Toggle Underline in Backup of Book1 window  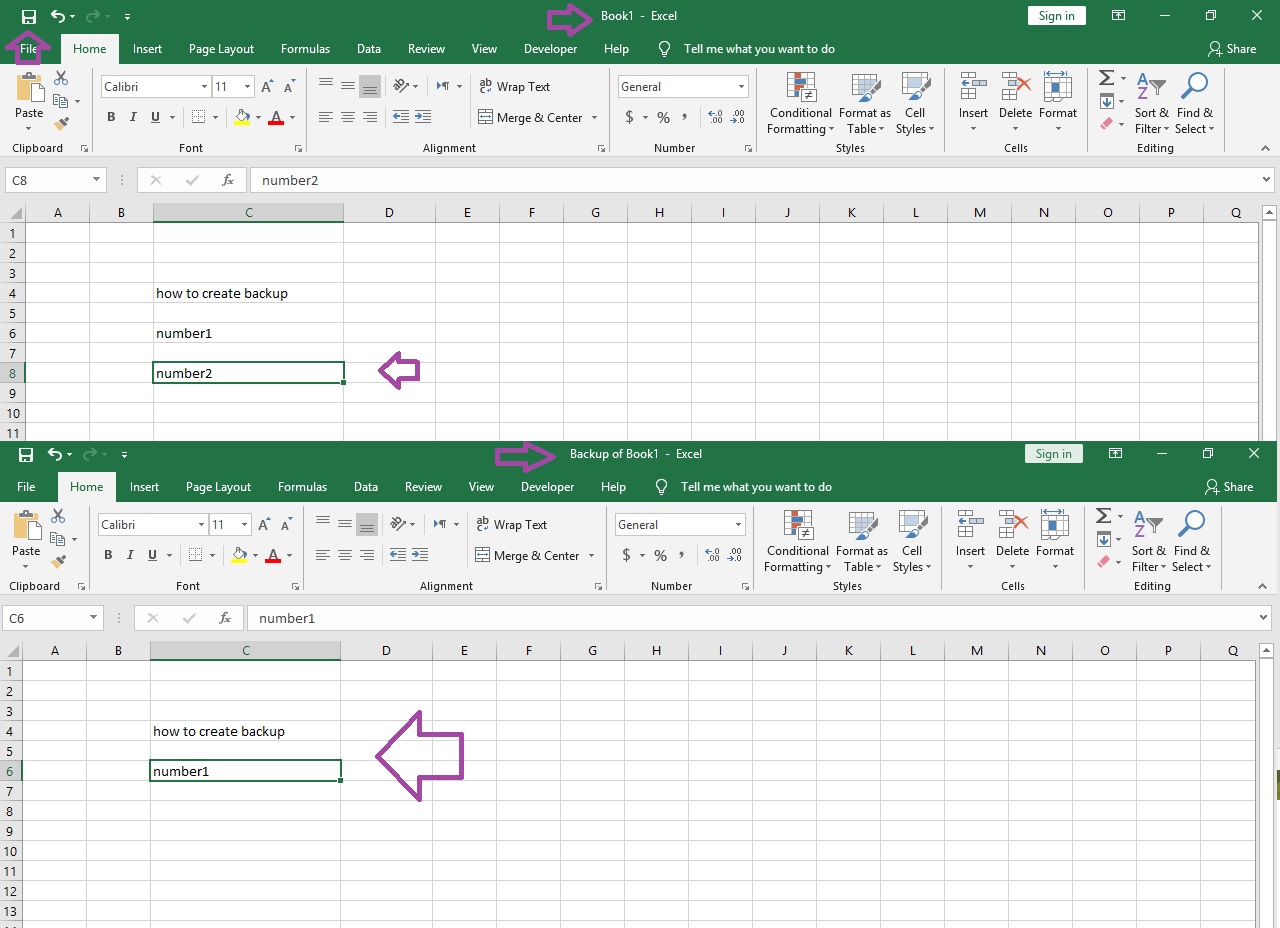152,555
